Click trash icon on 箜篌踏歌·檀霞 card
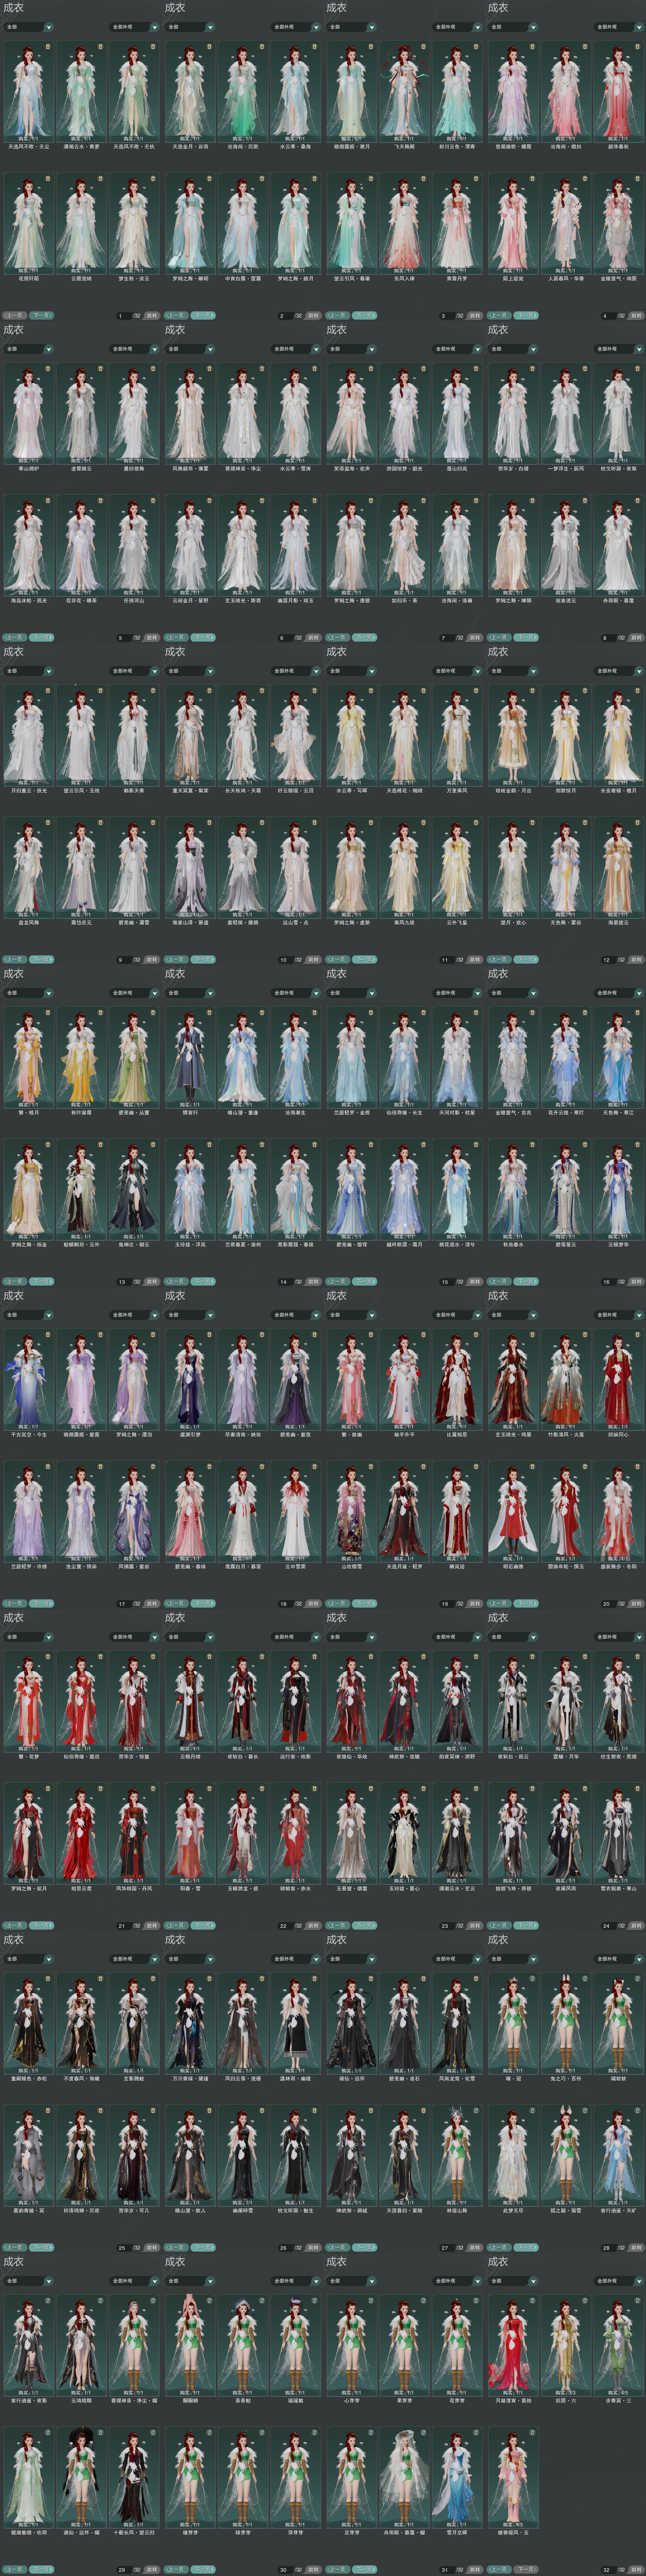This screenshot has height=2576, width=646. click(x=532, y=47)
